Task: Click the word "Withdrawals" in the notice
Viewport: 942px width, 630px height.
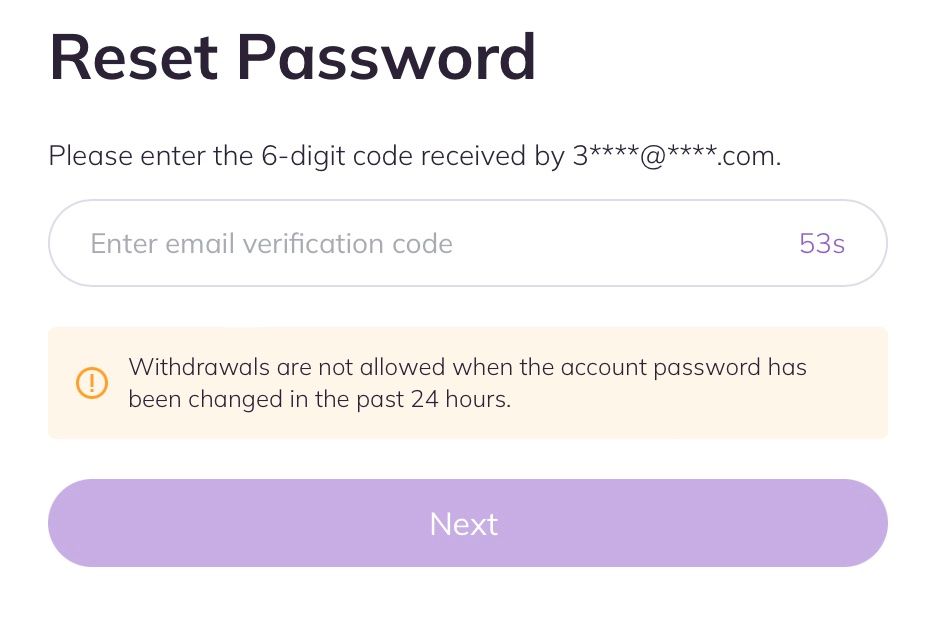Action: (197, 367)
